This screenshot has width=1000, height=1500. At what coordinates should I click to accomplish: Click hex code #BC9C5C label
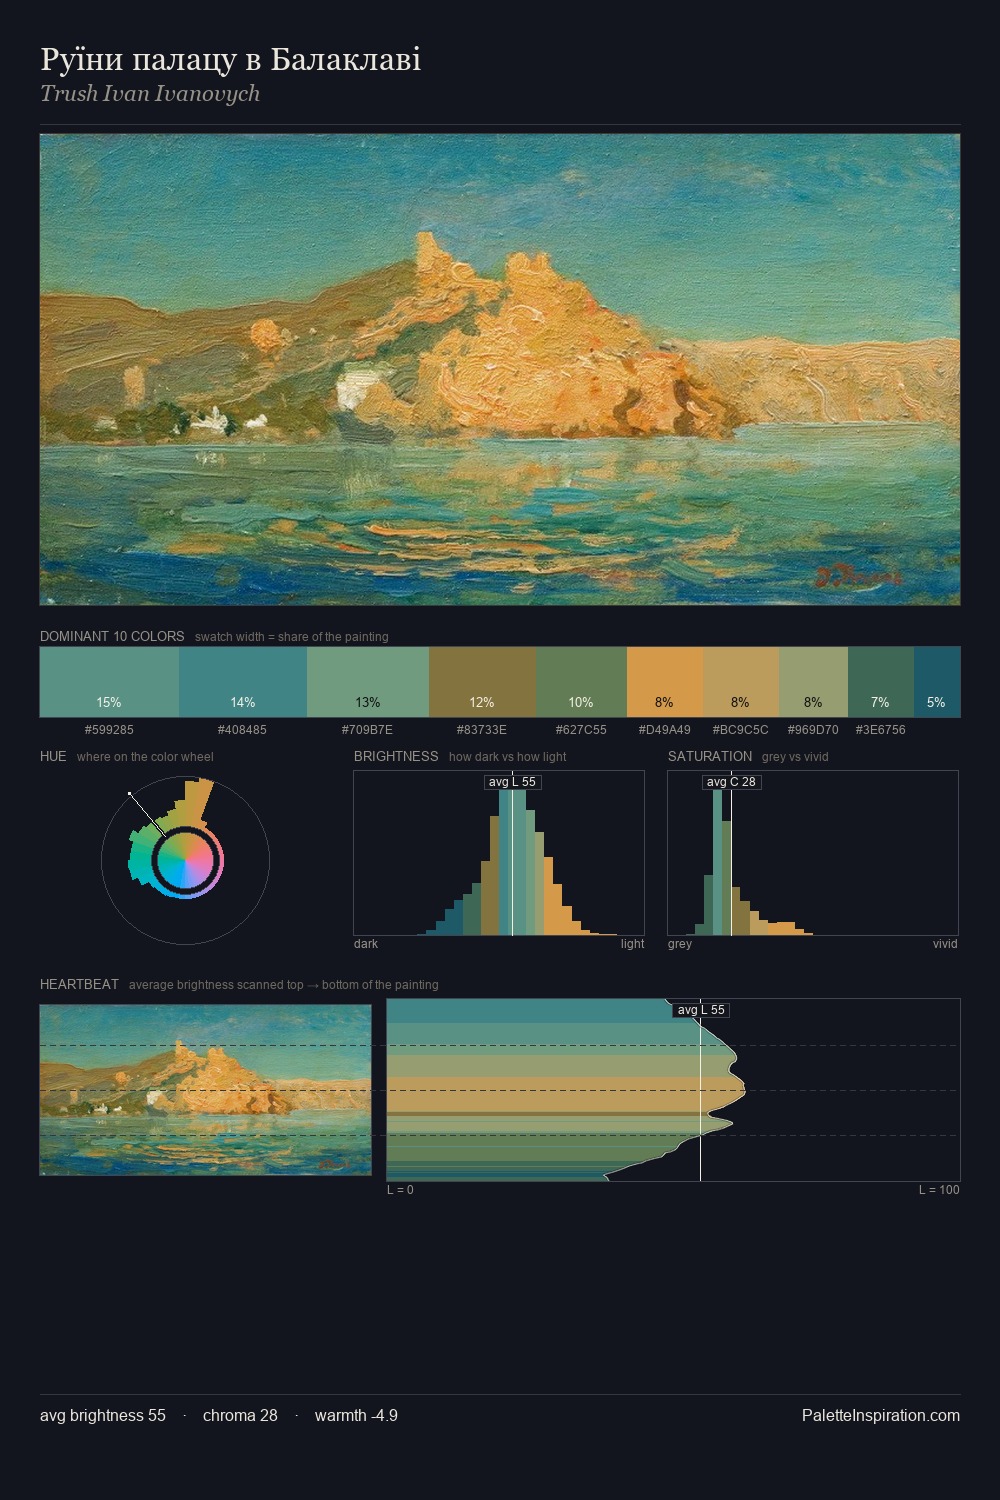[x=741, y=730]
